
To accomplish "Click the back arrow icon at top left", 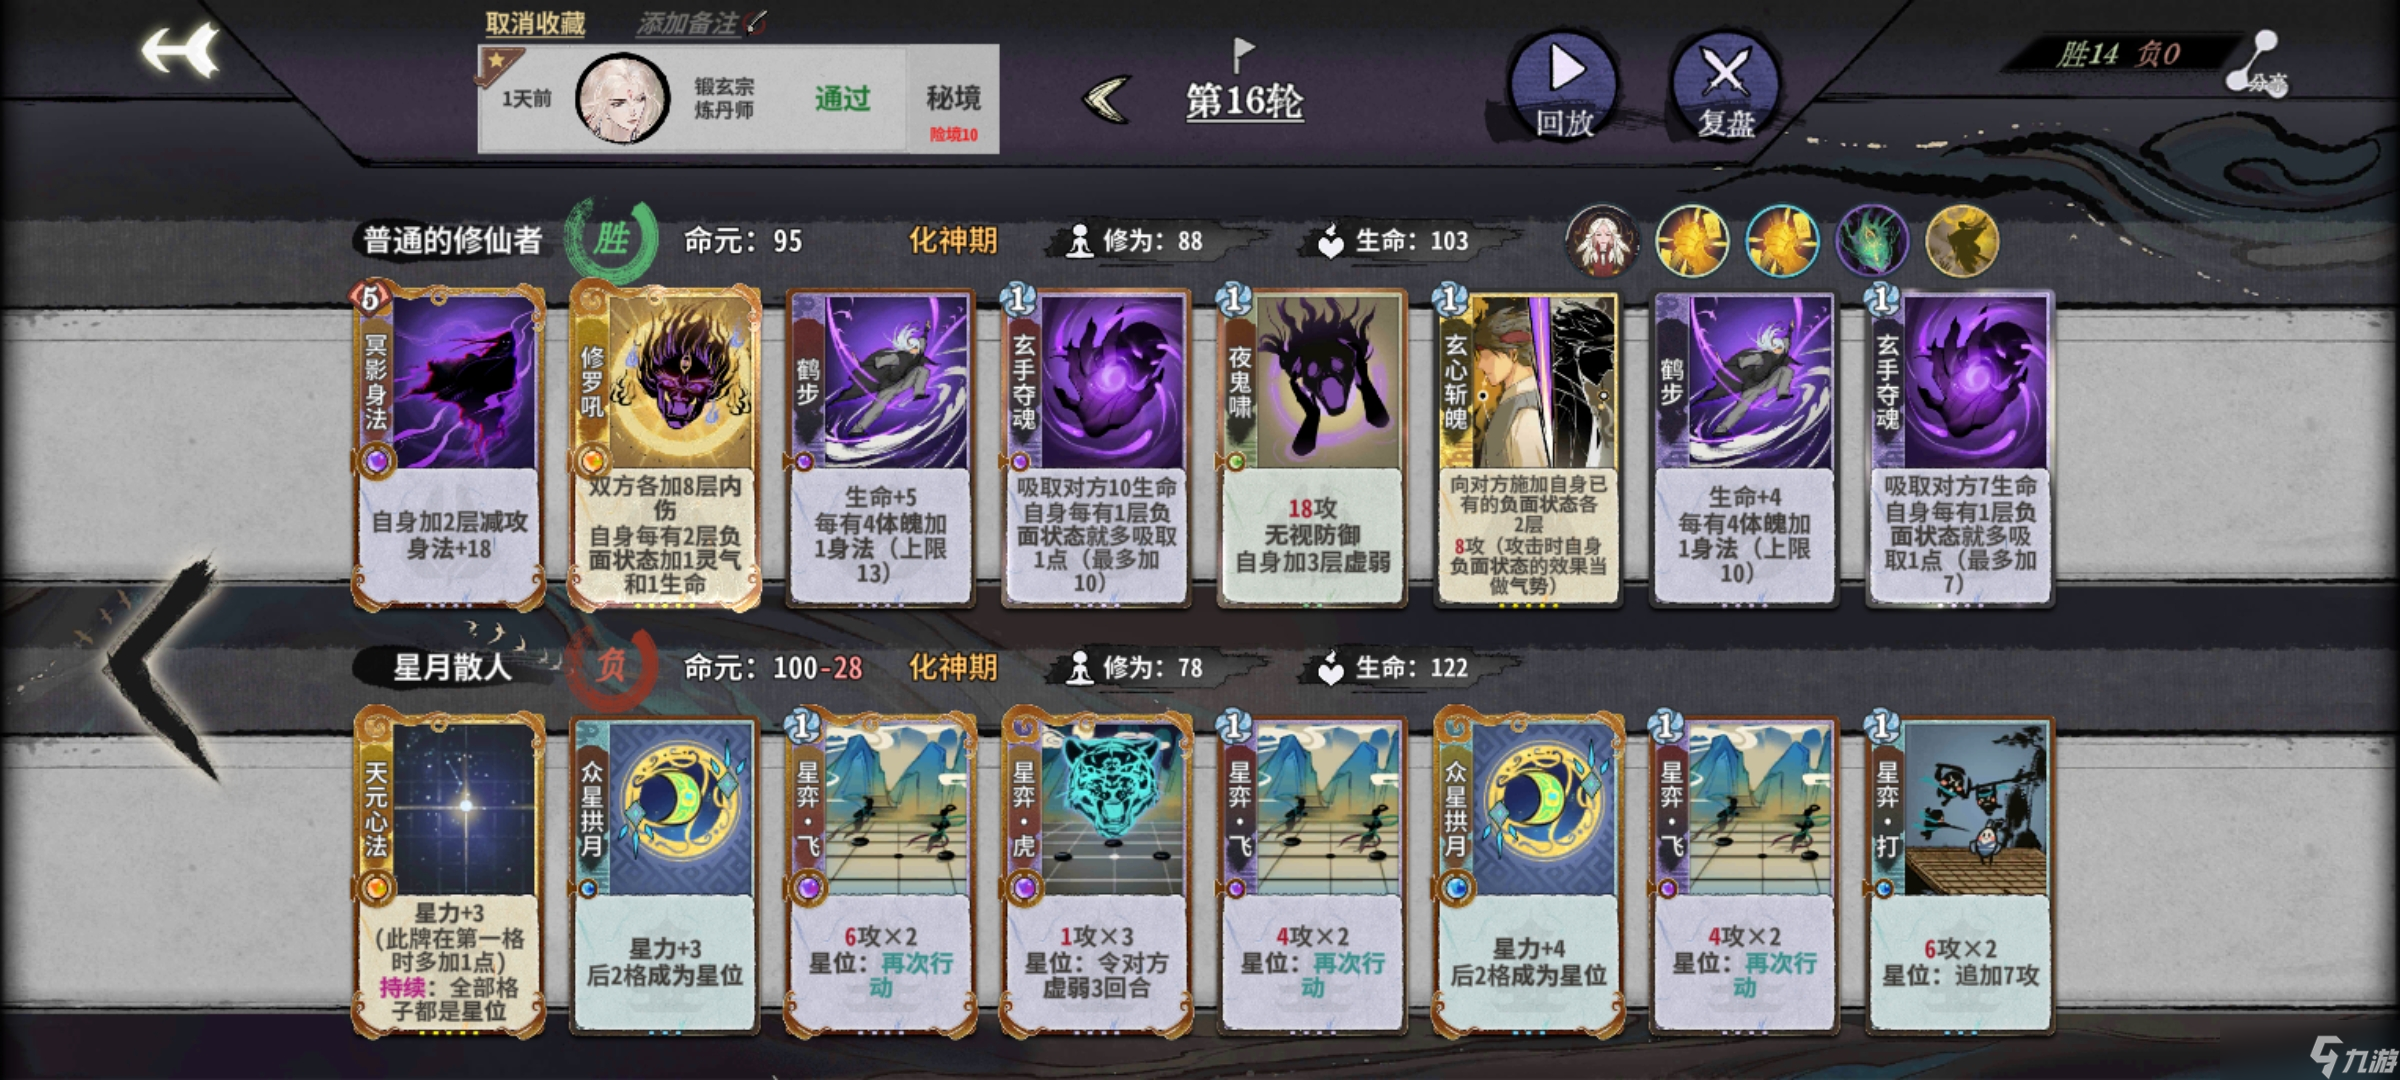I will 180,50.
